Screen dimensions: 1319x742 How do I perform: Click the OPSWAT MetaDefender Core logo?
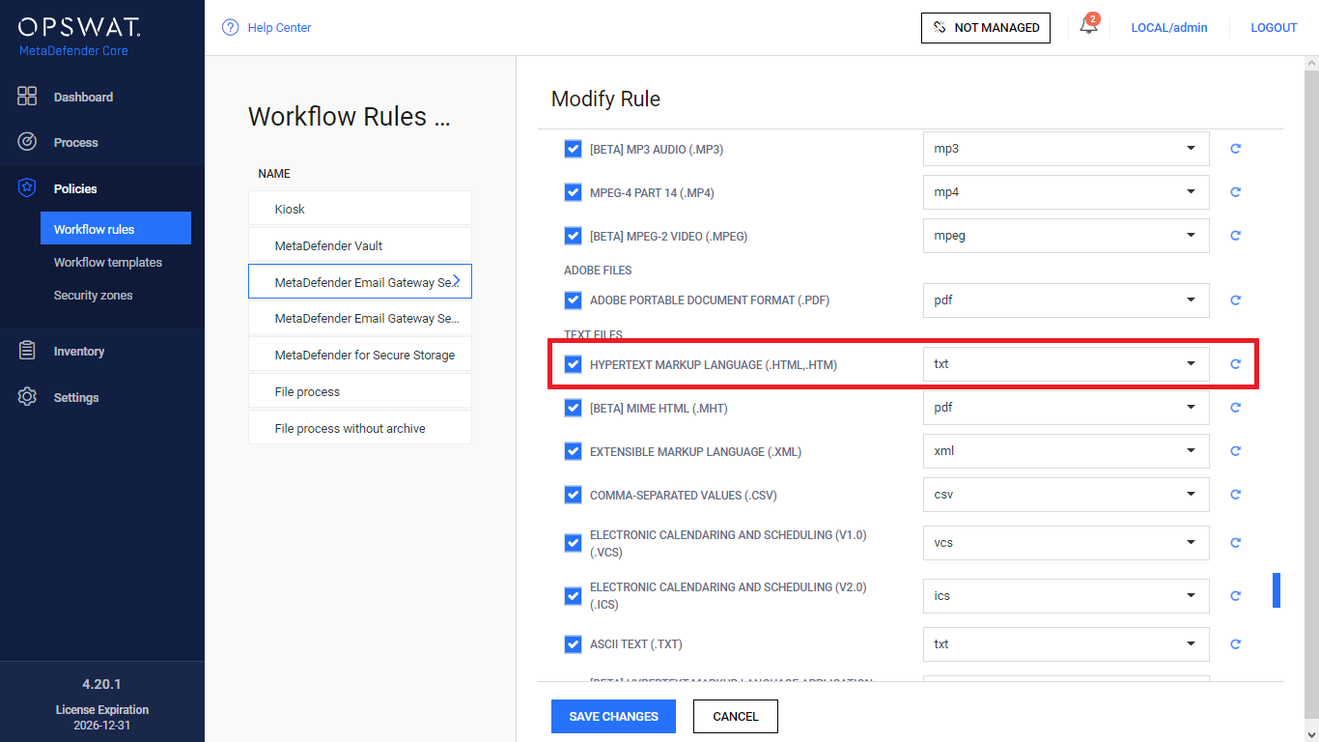79,36
